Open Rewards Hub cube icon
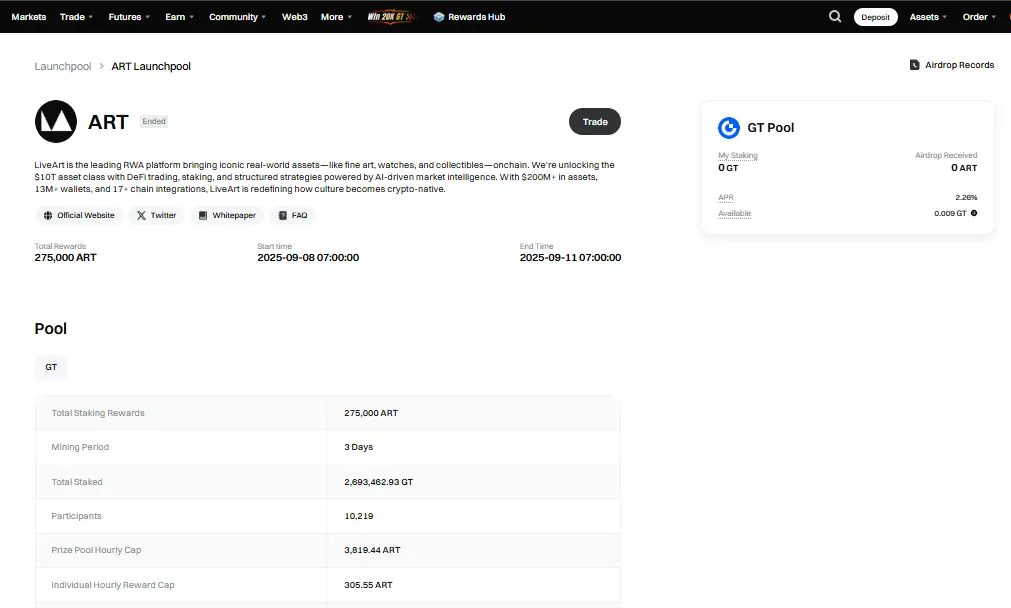This screenshot has width=1011, height=608. coord(438,17)
